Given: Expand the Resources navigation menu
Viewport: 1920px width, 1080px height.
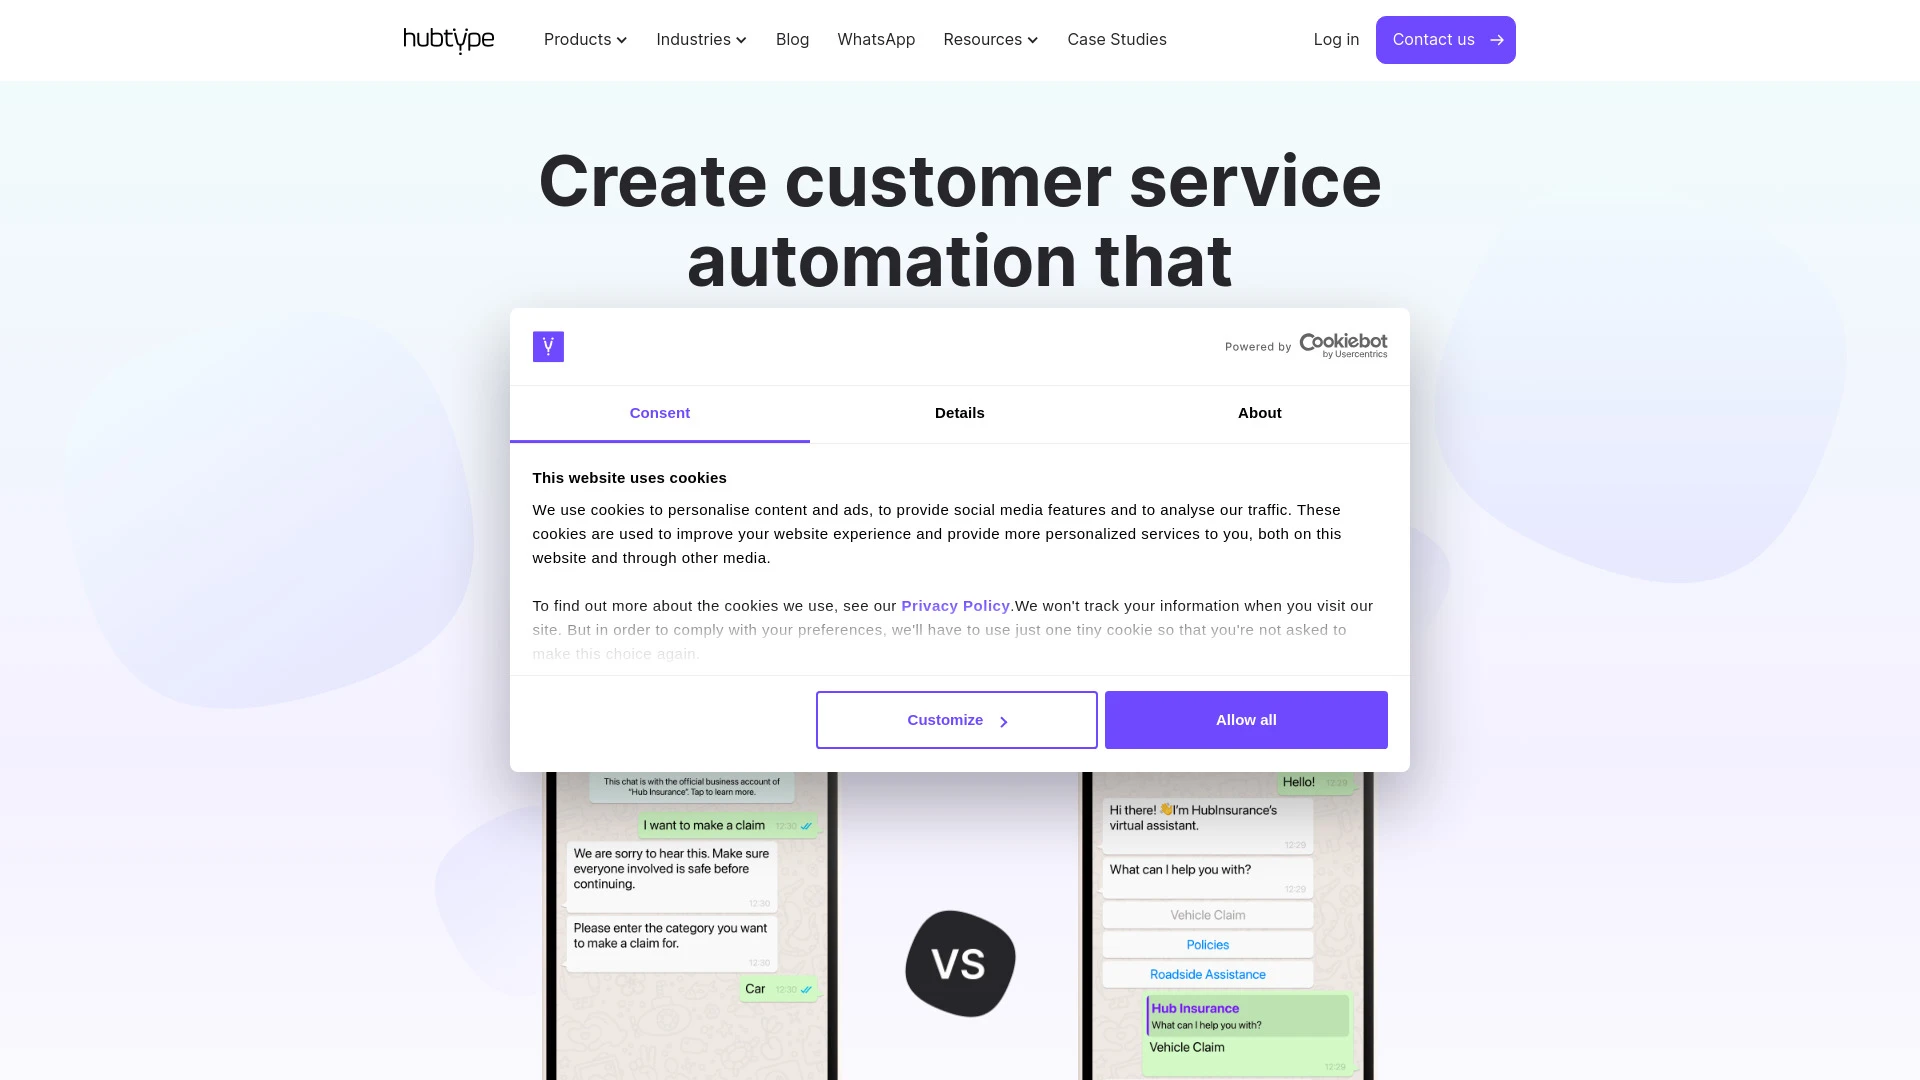Looking at the screenshot, I should click(989, 40).
